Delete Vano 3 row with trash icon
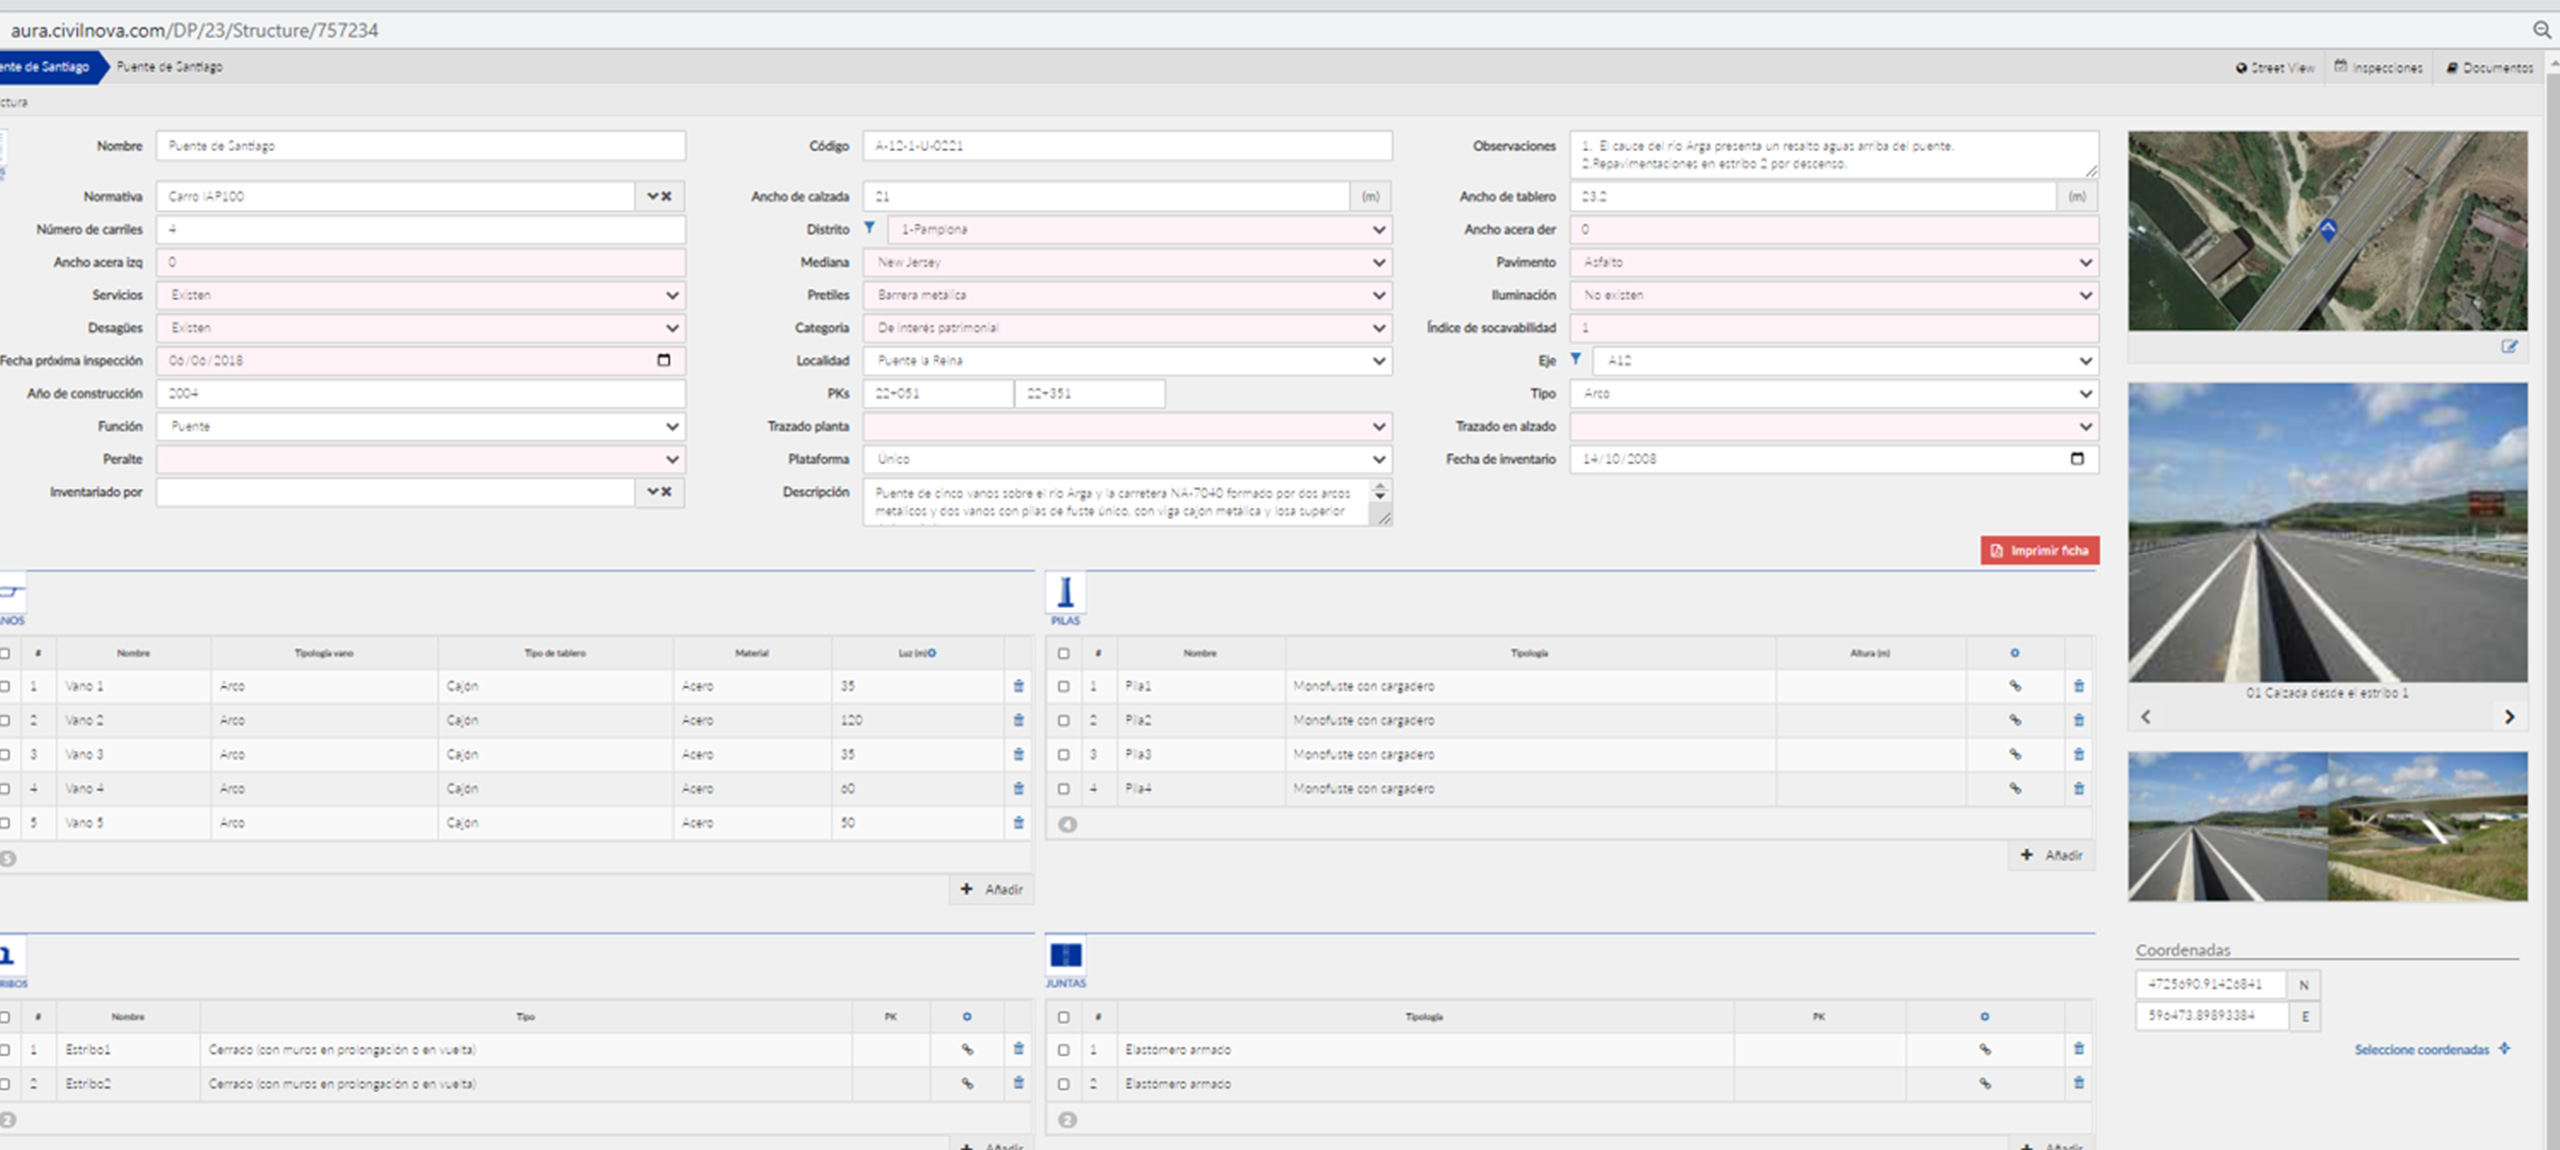 (1018, 754)
